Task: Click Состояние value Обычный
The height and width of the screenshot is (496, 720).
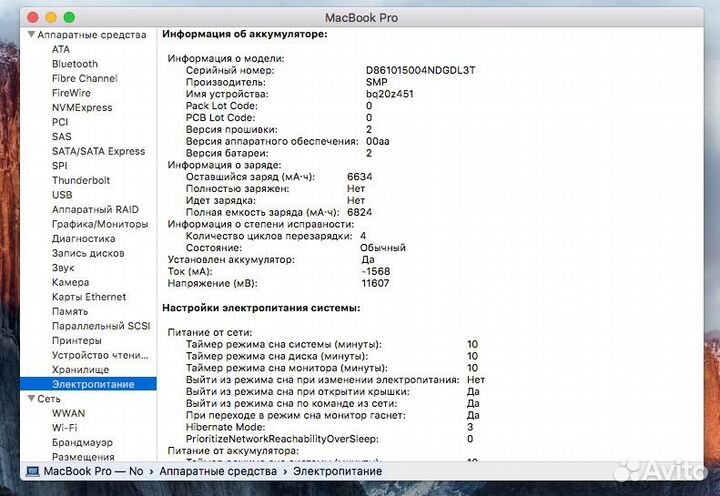Action: tap(382, 248)
